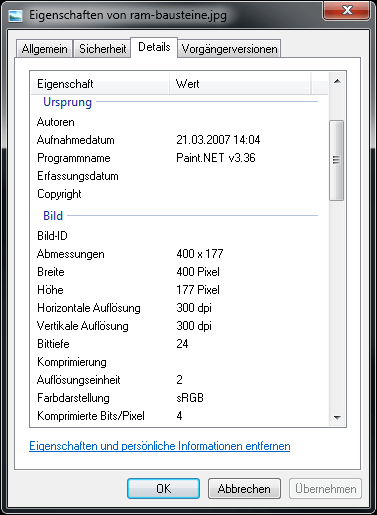Close the properties dialog with the X button
Viewport: 377px width, 515px height.
[346, 10]
